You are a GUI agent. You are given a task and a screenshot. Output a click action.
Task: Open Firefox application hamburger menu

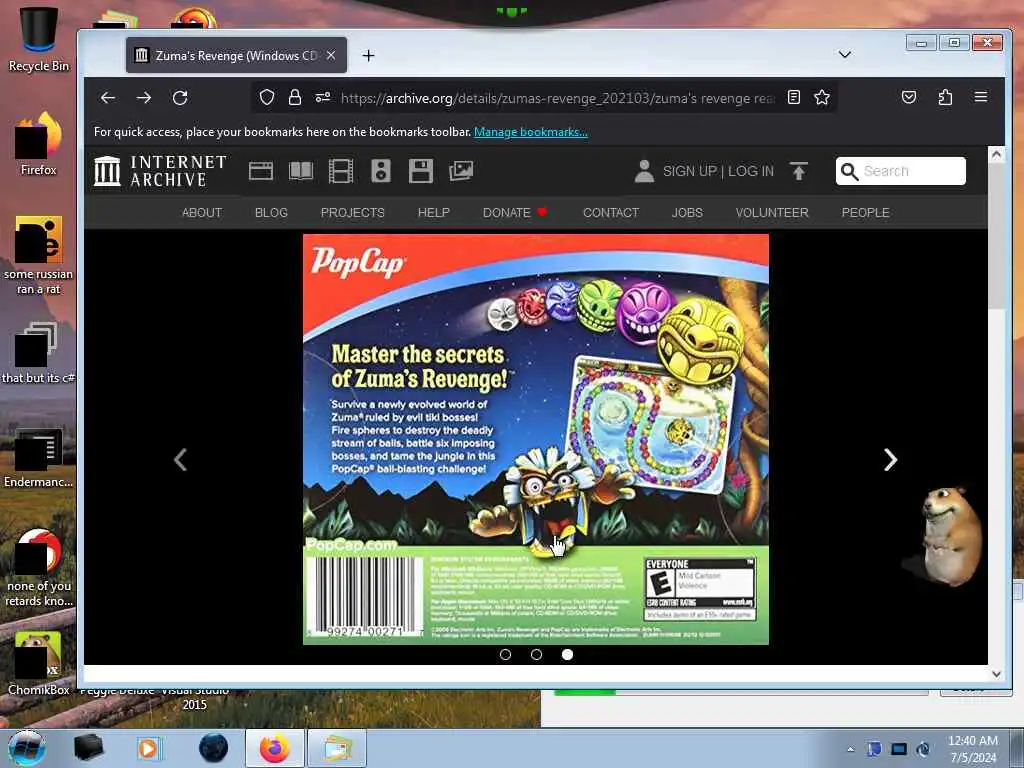(981, 97)
